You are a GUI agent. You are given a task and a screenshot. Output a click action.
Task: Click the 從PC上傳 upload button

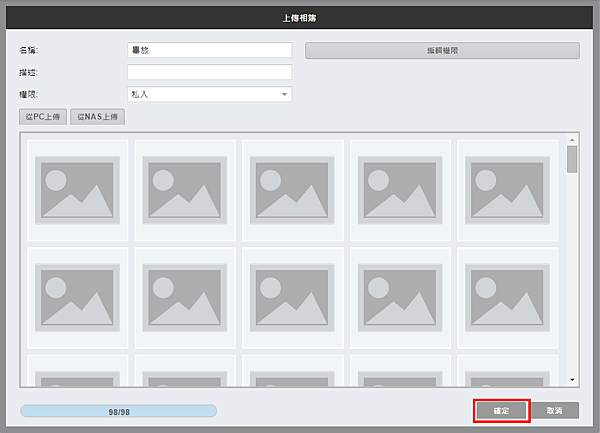(43, 117)
